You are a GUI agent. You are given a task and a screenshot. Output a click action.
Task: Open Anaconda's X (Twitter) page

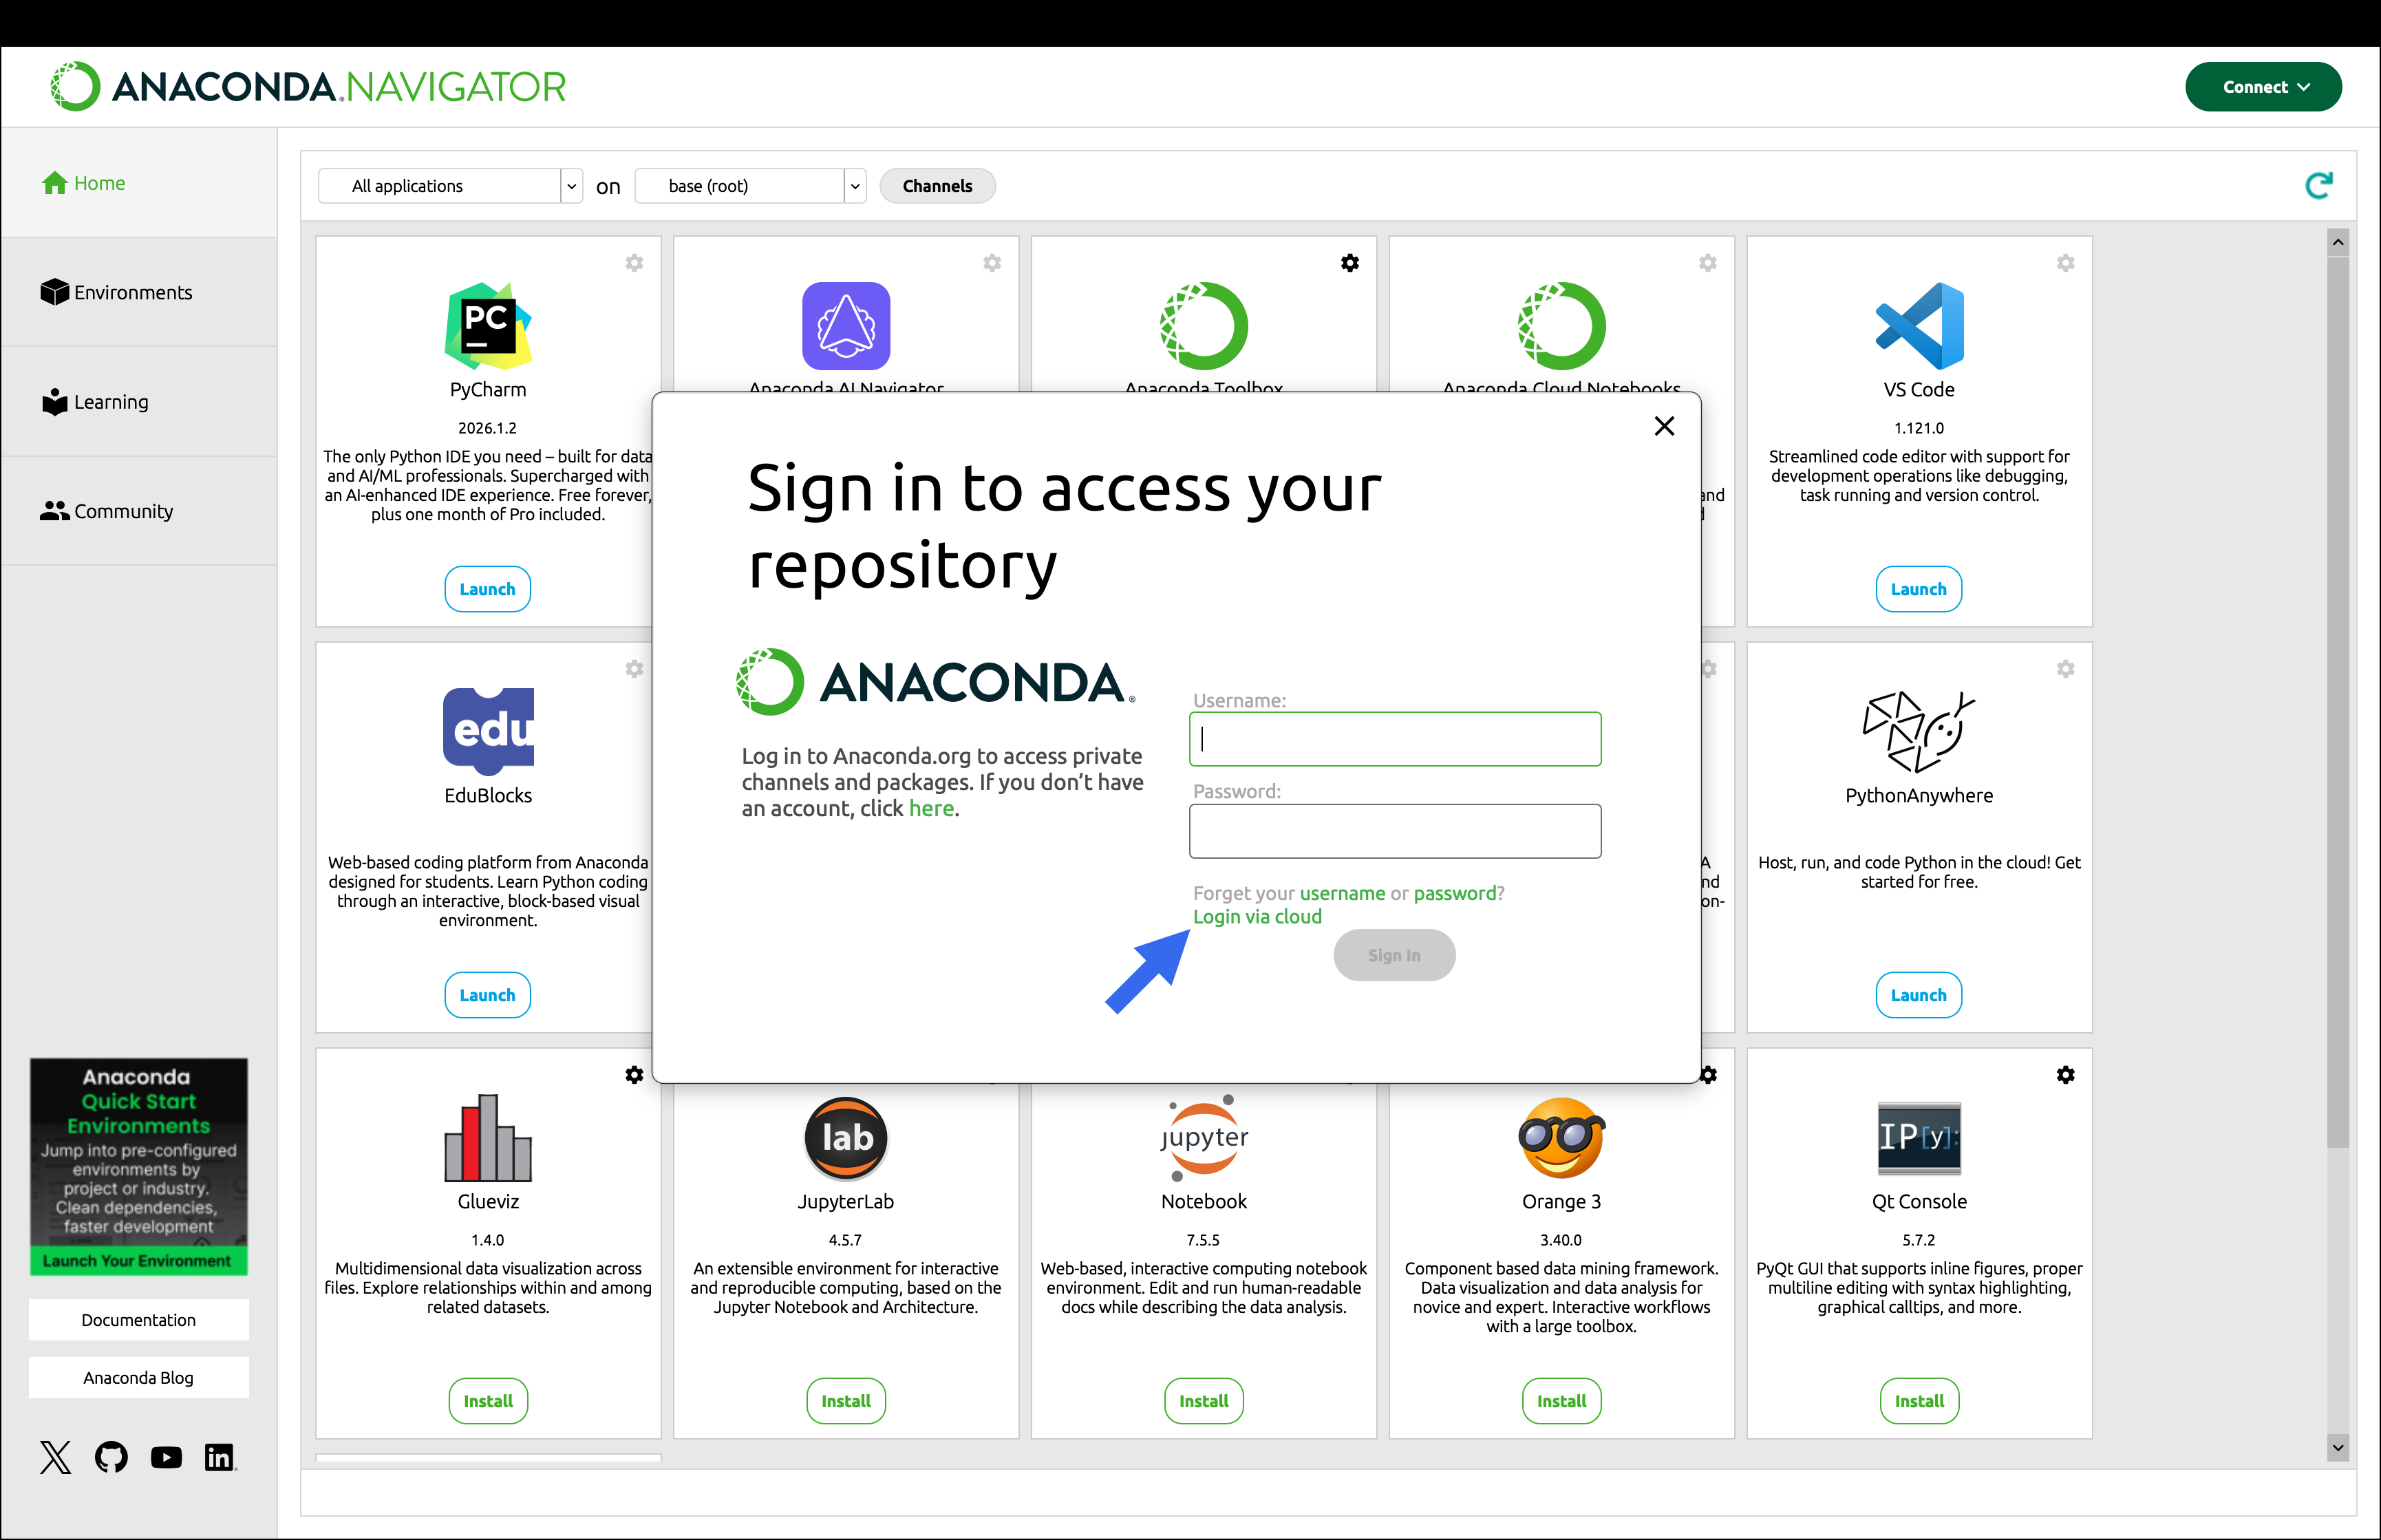56,1457
